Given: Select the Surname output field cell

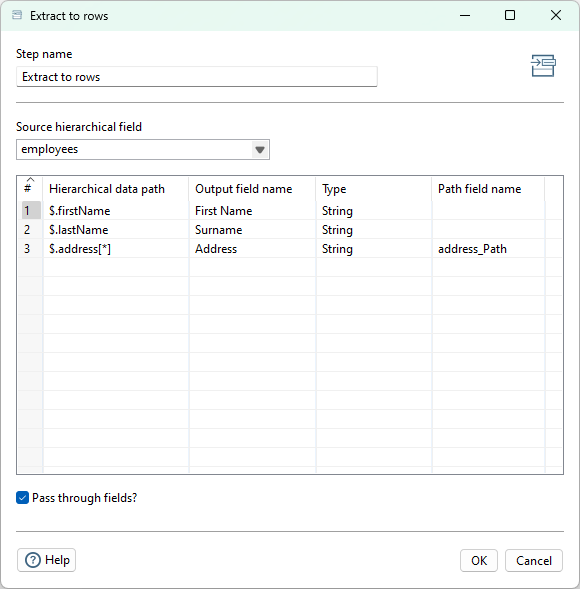Looking at the screenshot, I should pos(252,230).
